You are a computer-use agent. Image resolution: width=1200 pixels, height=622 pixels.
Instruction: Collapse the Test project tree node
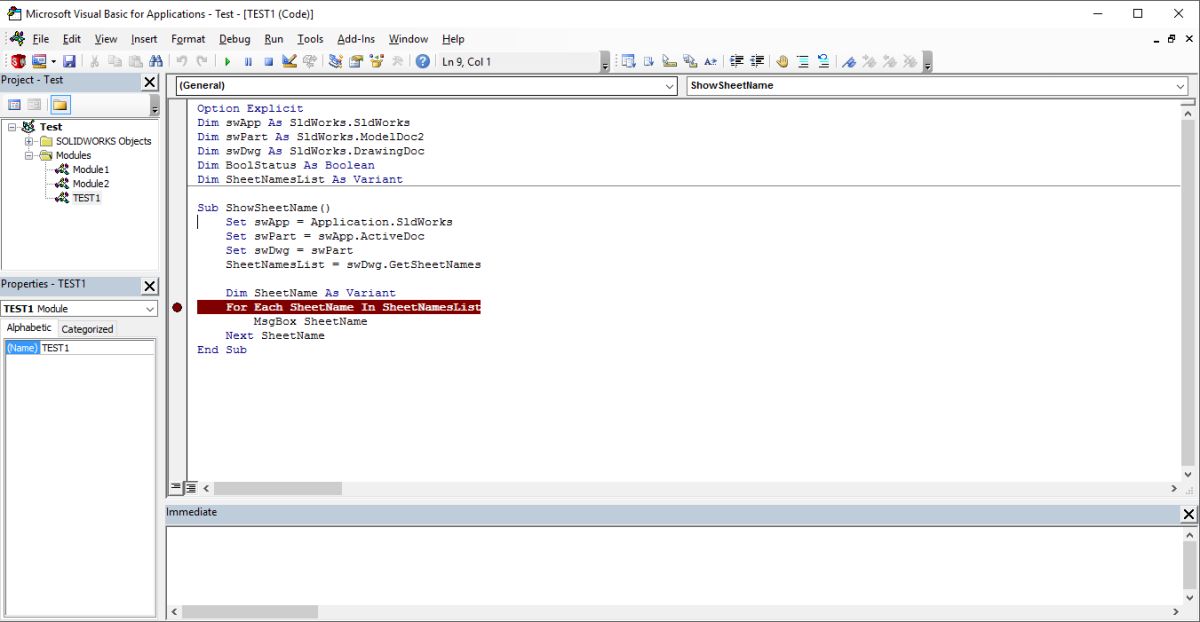pyautogui.click(x=12, y=127)
